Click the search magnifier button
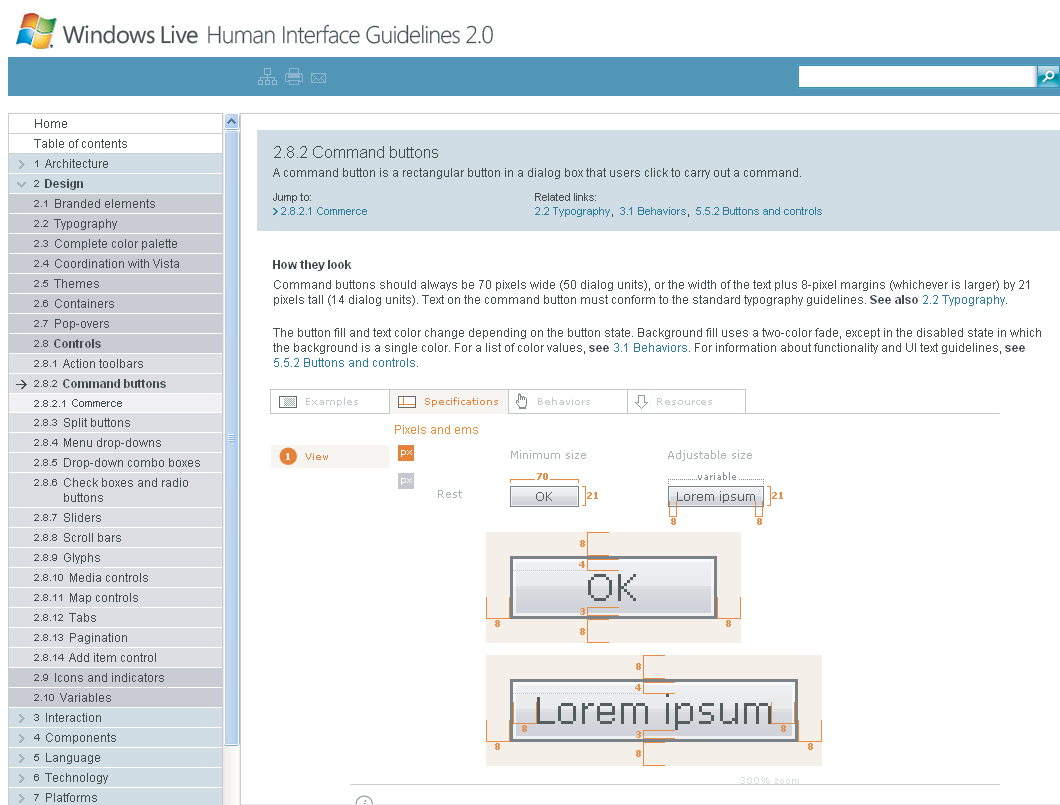Viewport: 1060px width, 805px height. pos(1047,76)
